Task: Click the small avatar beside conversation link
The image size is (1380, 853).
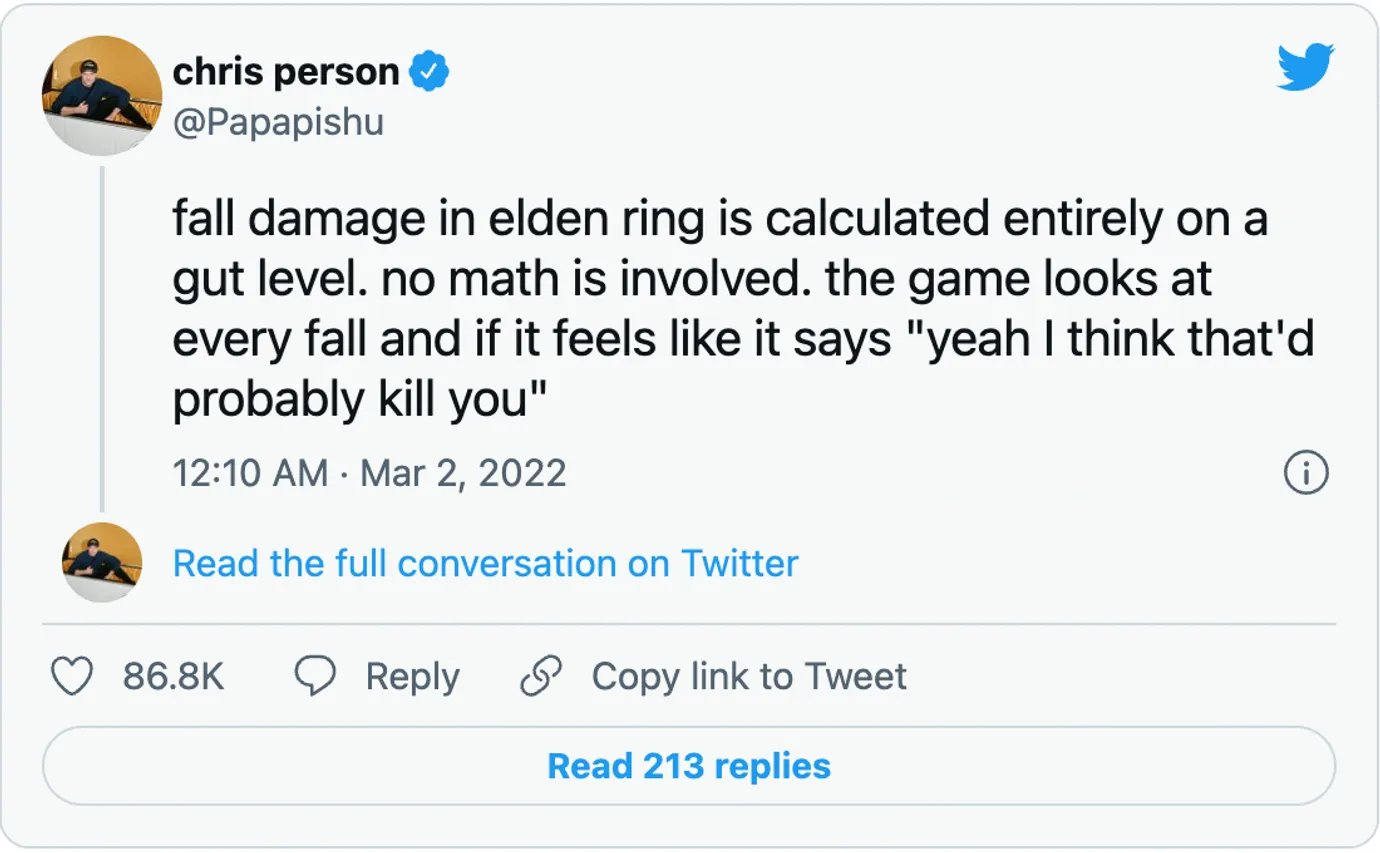Action: point(102,562)
